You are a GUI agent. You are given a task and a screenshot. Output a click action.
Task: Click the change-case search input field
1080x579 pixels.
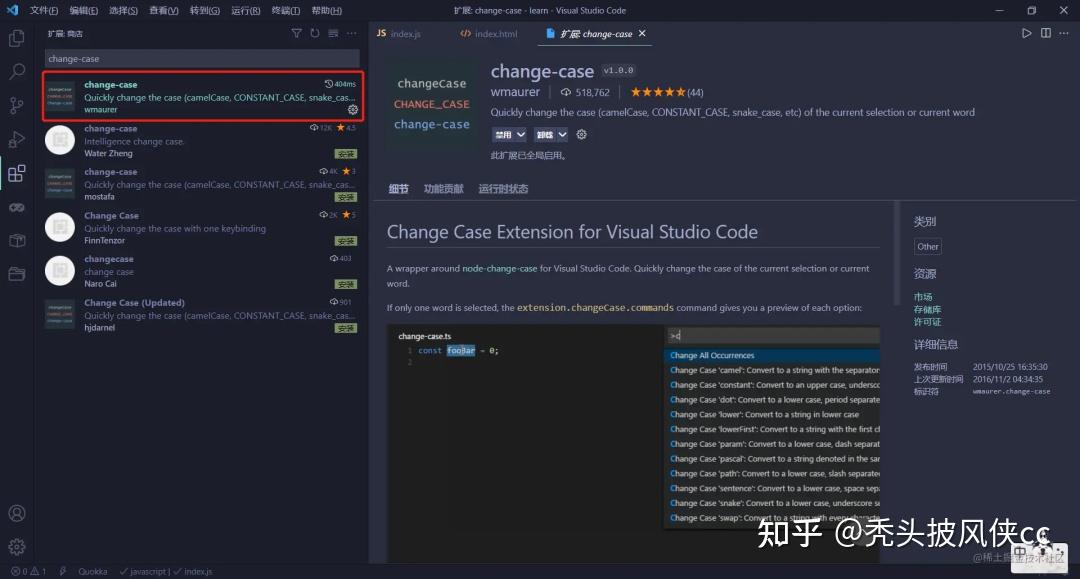[202, 59]
